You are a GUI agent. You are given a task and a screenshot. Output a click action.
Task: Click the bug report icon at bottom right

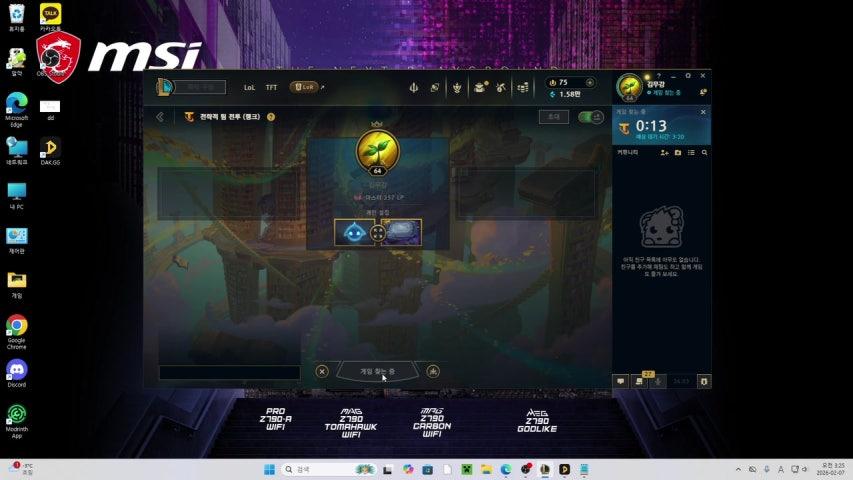click(x=704, y=381)
